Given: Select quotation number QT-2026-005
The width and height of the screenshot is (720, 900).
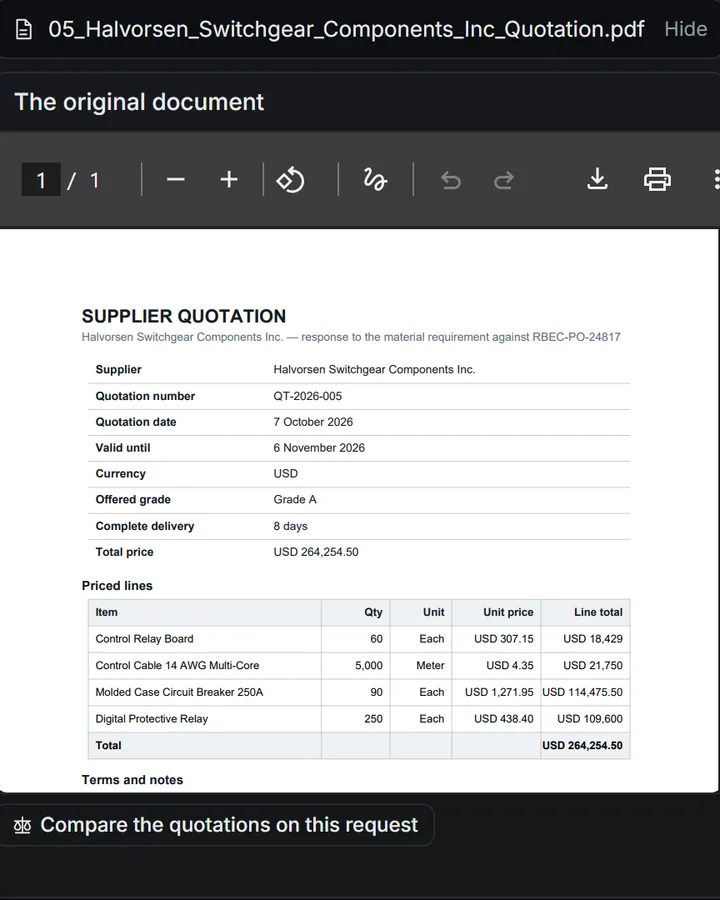Looking at the screenshot, I should click(x=308, y=396).
